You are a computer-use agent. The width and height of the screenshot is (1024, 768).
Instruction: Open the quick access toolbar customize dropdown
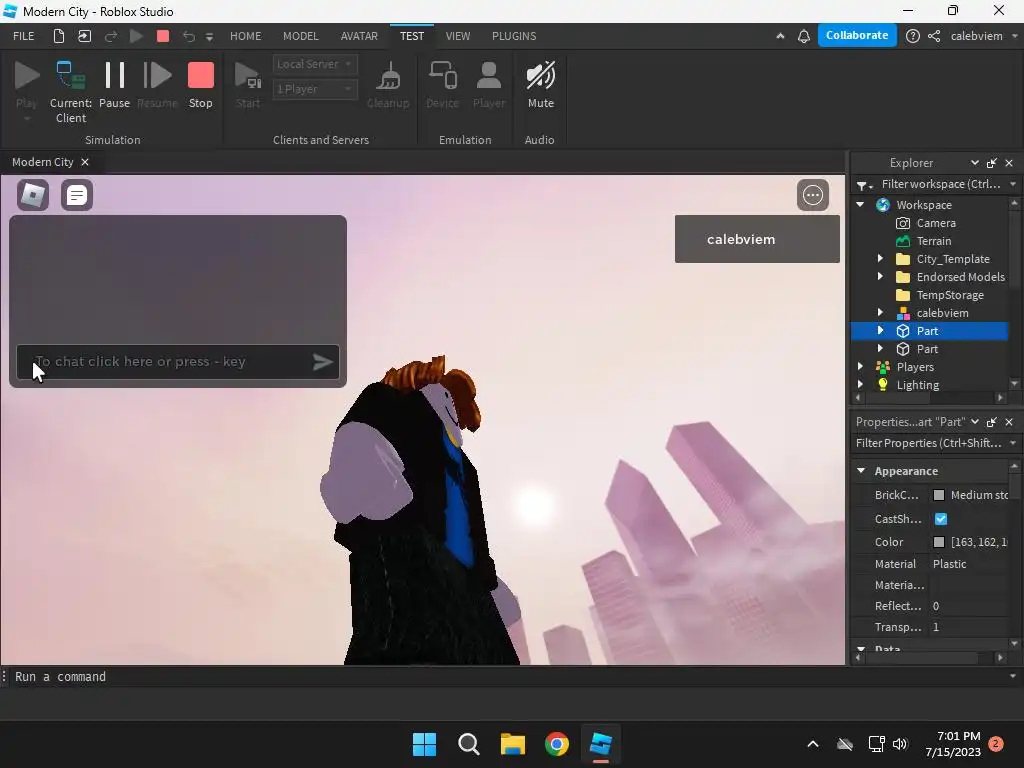click(210, 37)
